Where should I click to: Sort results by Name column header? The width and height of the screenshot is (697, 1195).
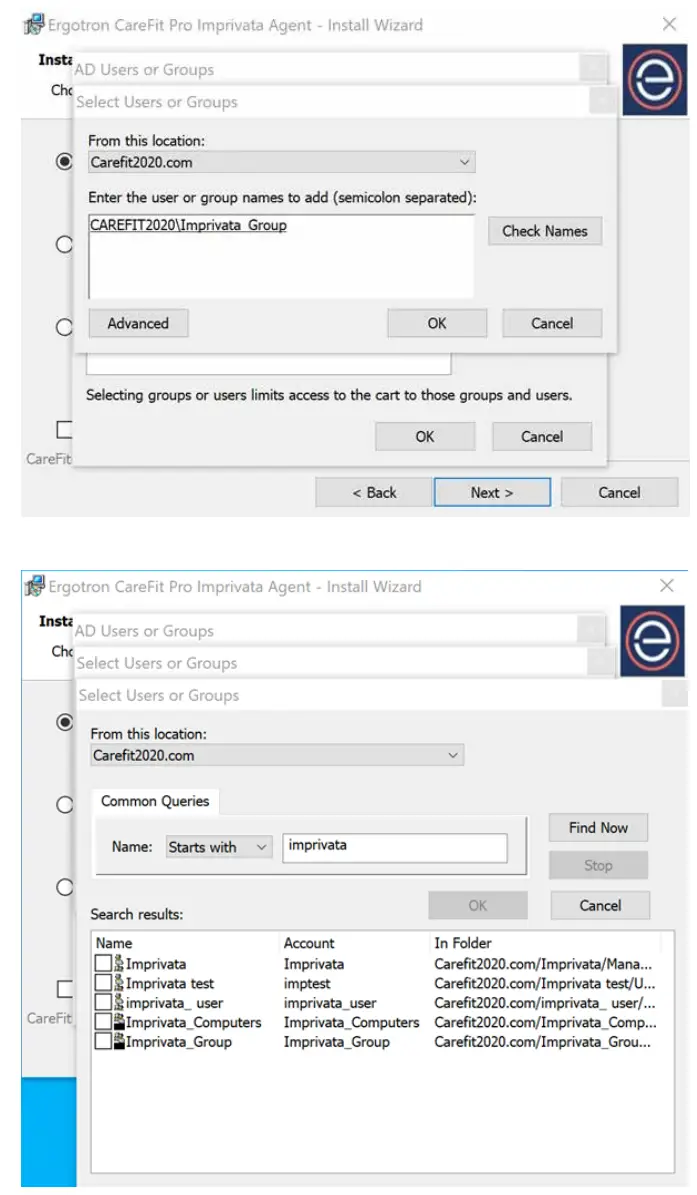point(114,943)
